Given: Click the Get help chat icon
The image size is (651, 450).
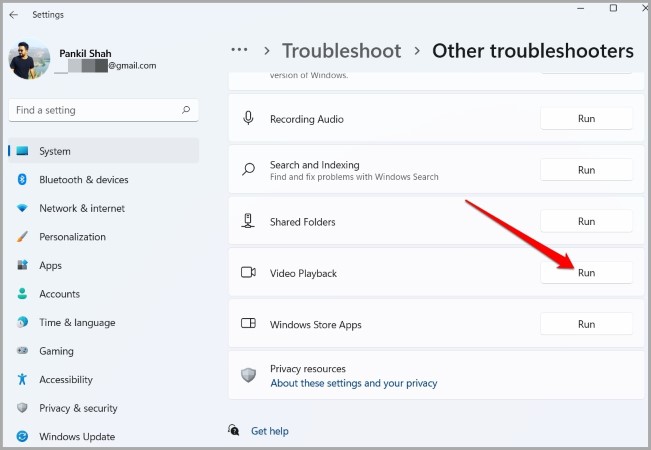Looking at the screenshot, I should (234, 430).
